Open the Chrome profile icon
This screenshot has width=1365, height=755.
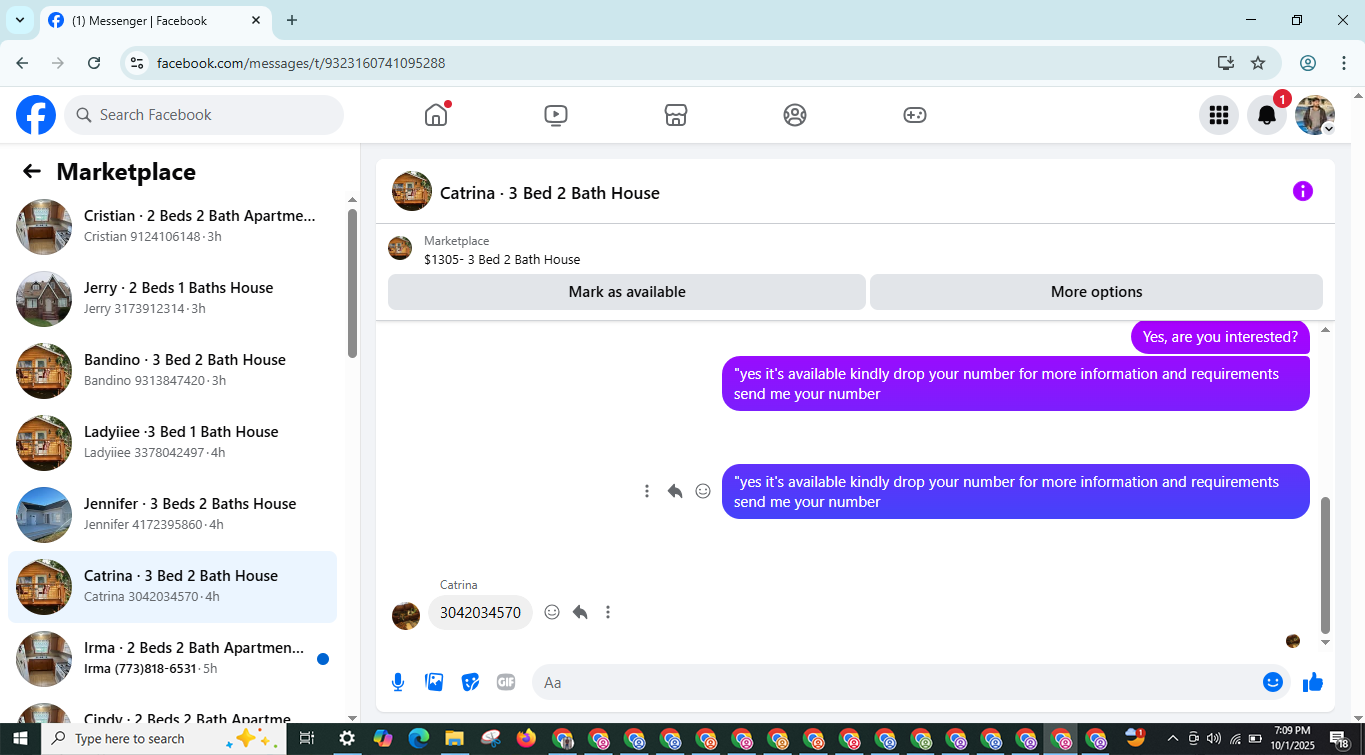pyautogui.click(x=1308, y=63)
